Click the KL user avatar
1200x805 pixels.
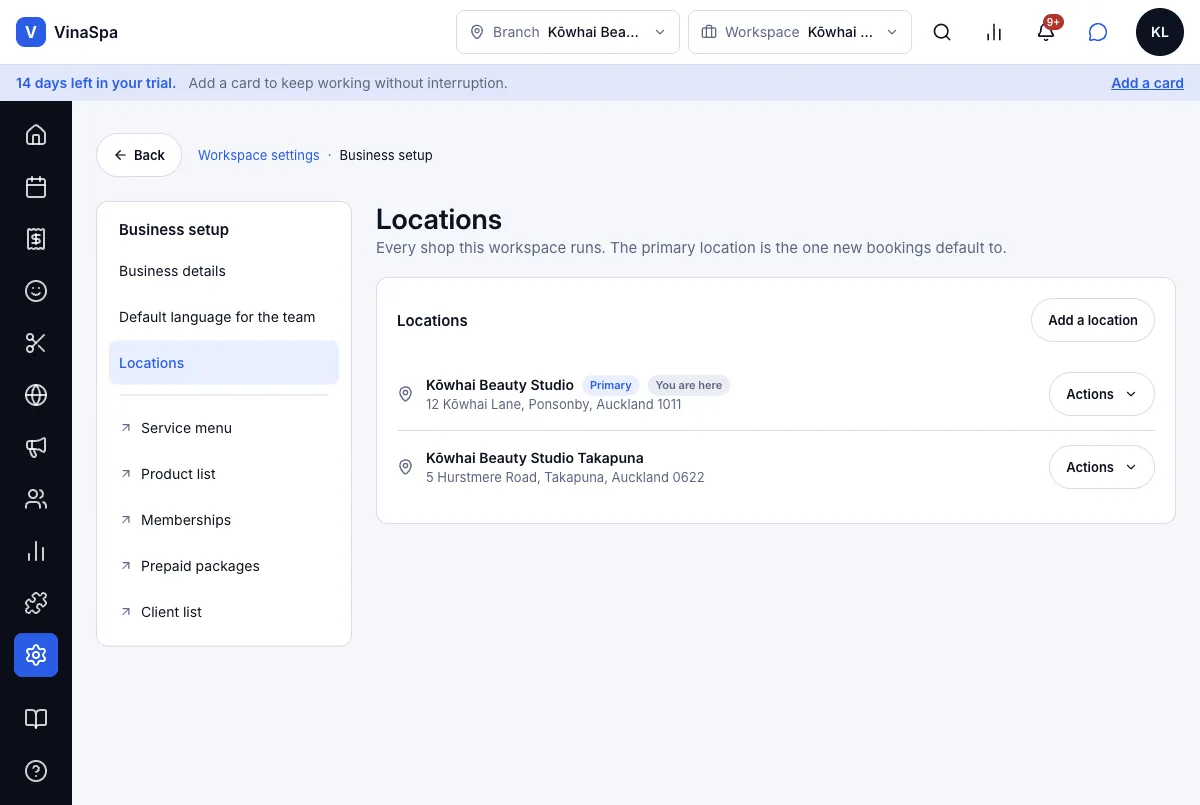point(1160,32)
